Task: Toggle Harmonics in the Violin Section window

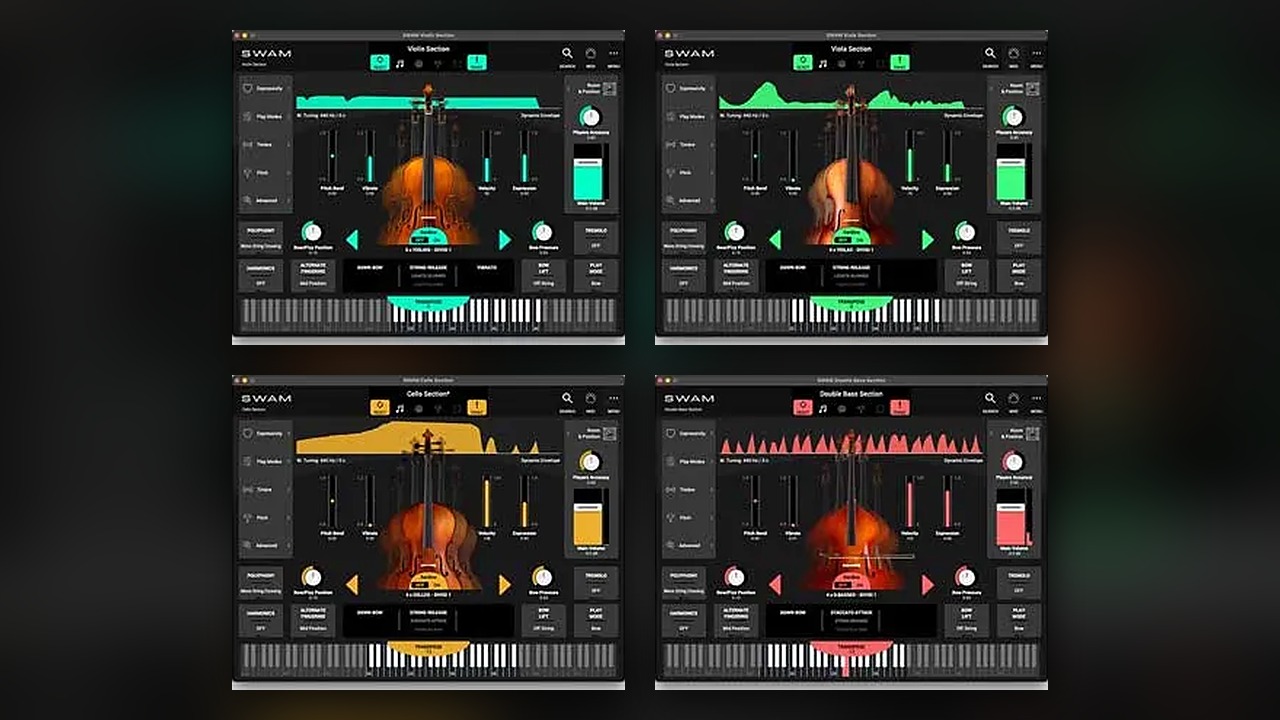Action: 261,276
